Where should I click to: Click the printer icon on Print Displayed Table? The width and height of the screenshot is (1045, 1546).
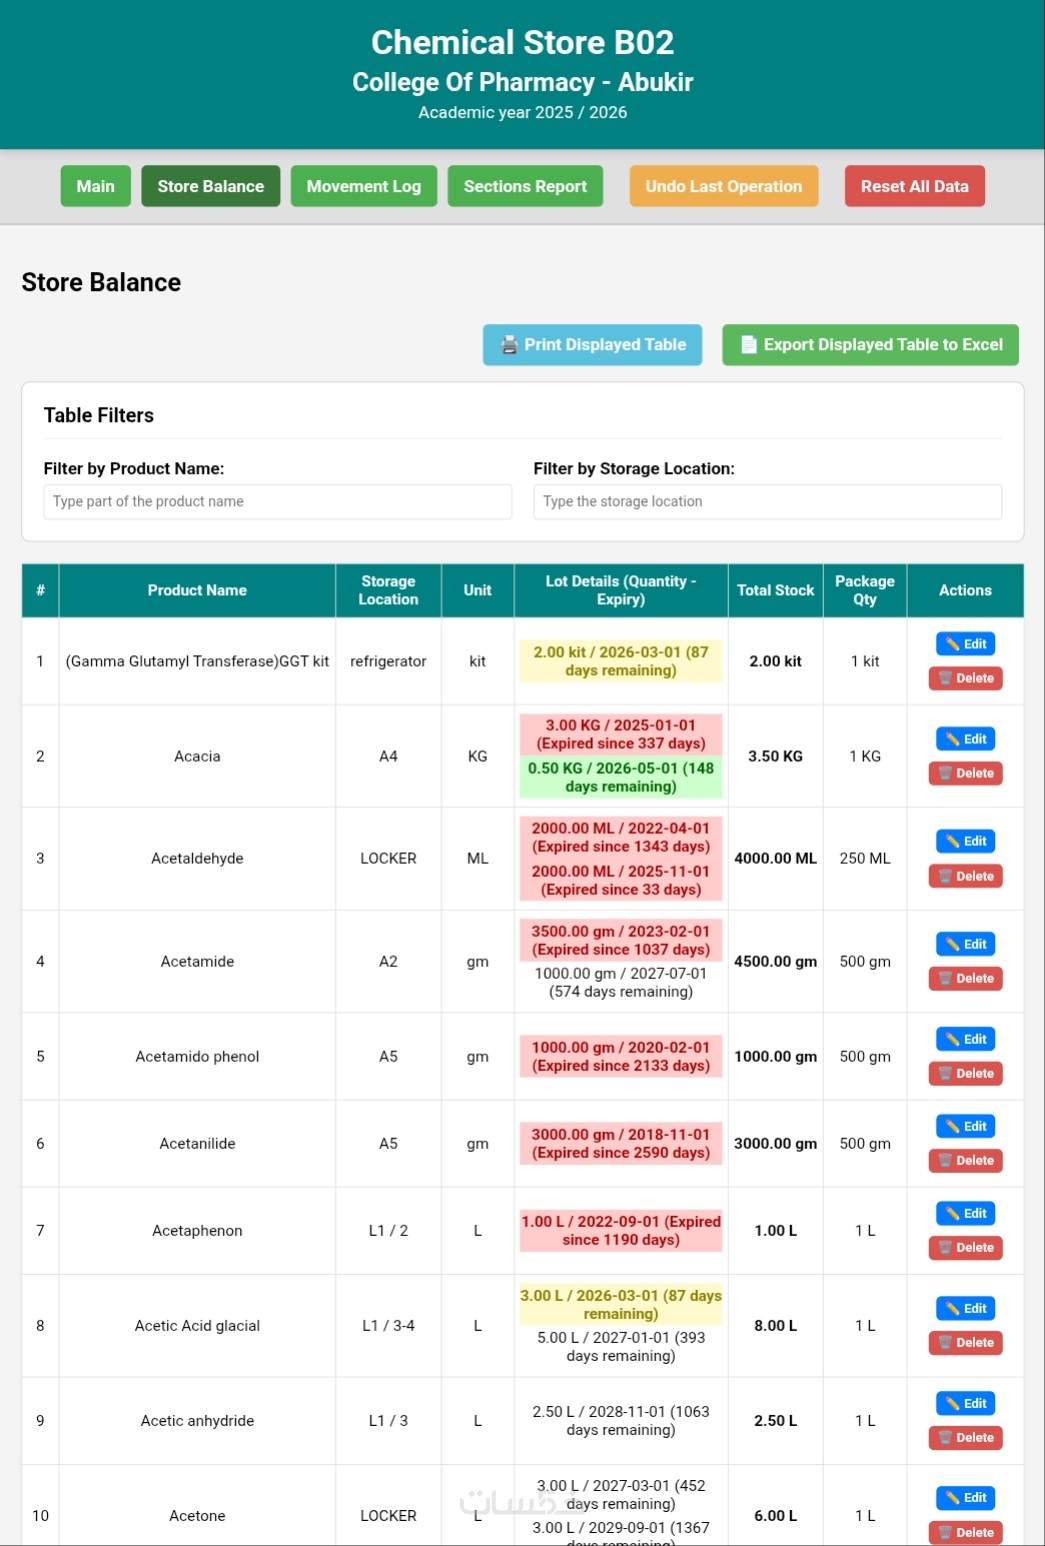(x=509, y=345)
